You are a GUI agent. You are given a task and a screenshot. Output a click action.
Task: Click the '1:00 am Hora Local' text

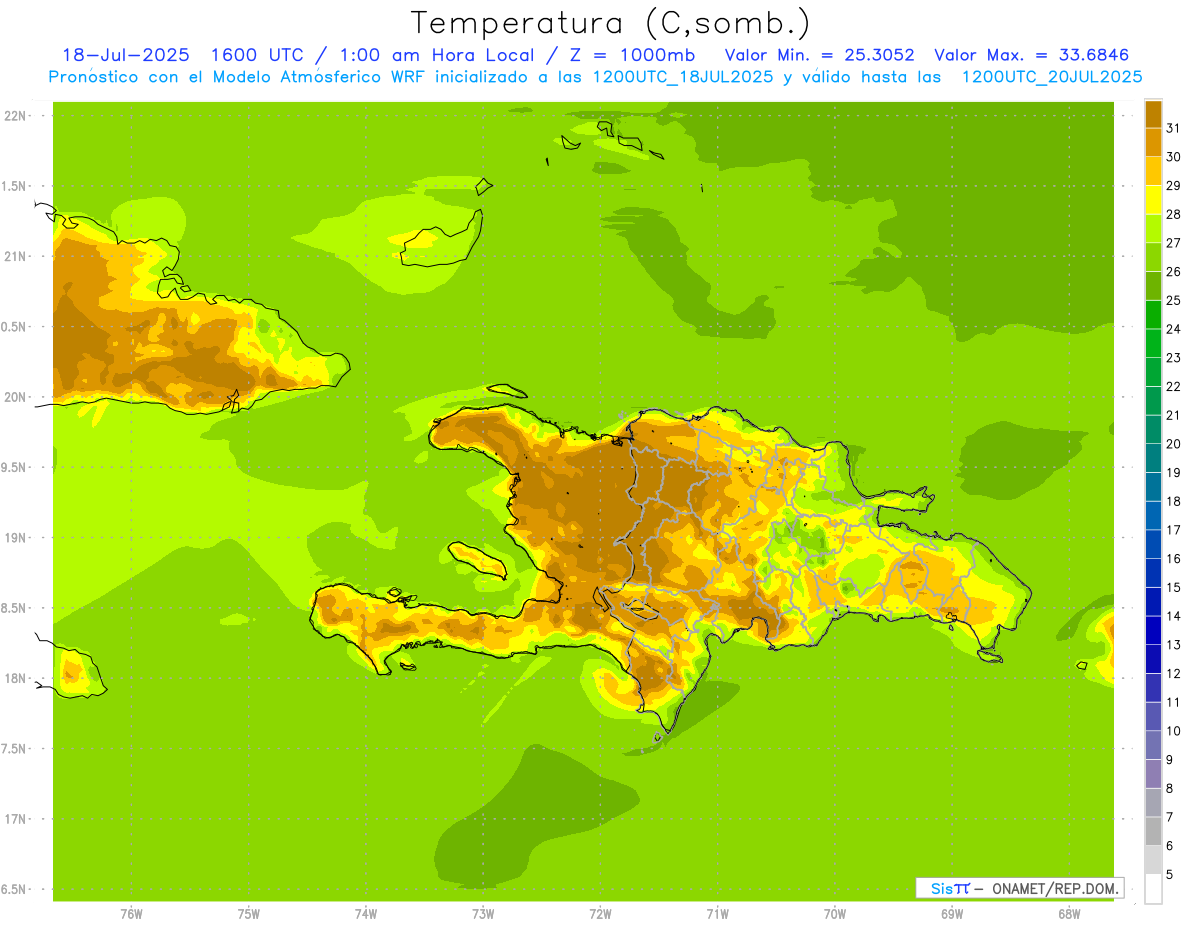pos(443,55)
